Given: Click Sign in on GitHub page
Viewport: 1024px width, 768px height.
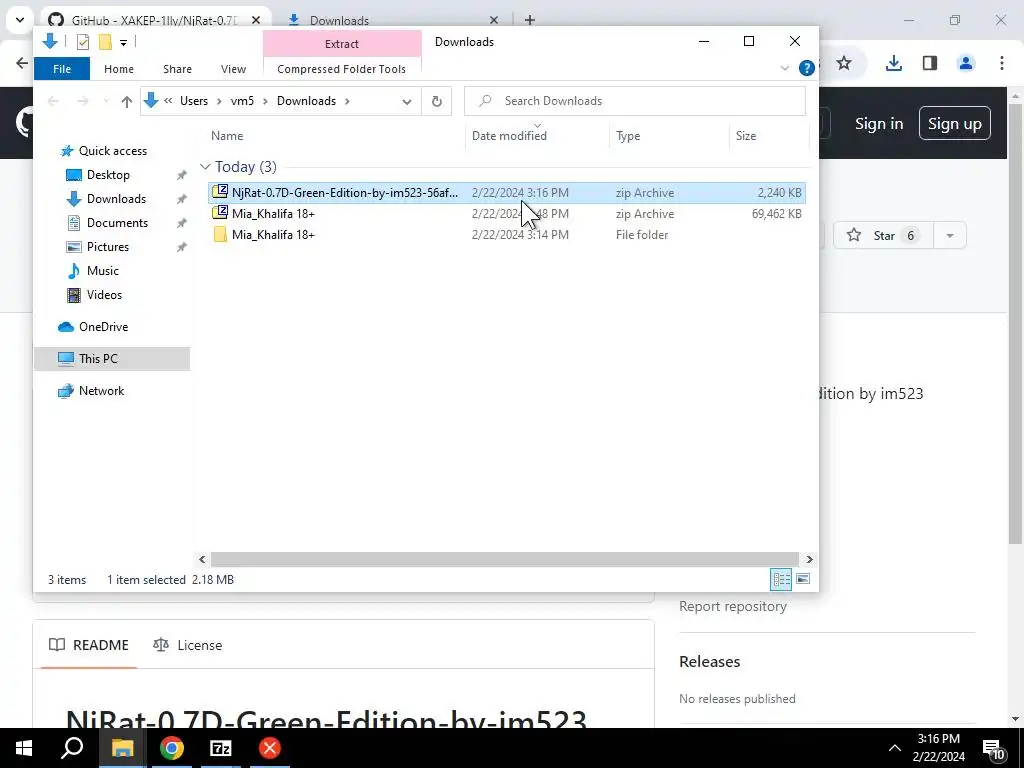Looking at the screenshot, I should (x=879, y=123).
